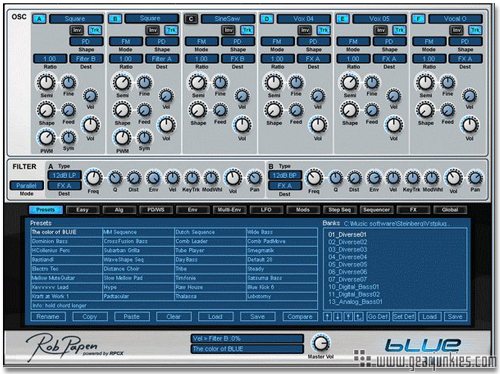Enable Oscillator C with its C button
Viewport: 500px width, 374px height.
click(x=191, y=19)
